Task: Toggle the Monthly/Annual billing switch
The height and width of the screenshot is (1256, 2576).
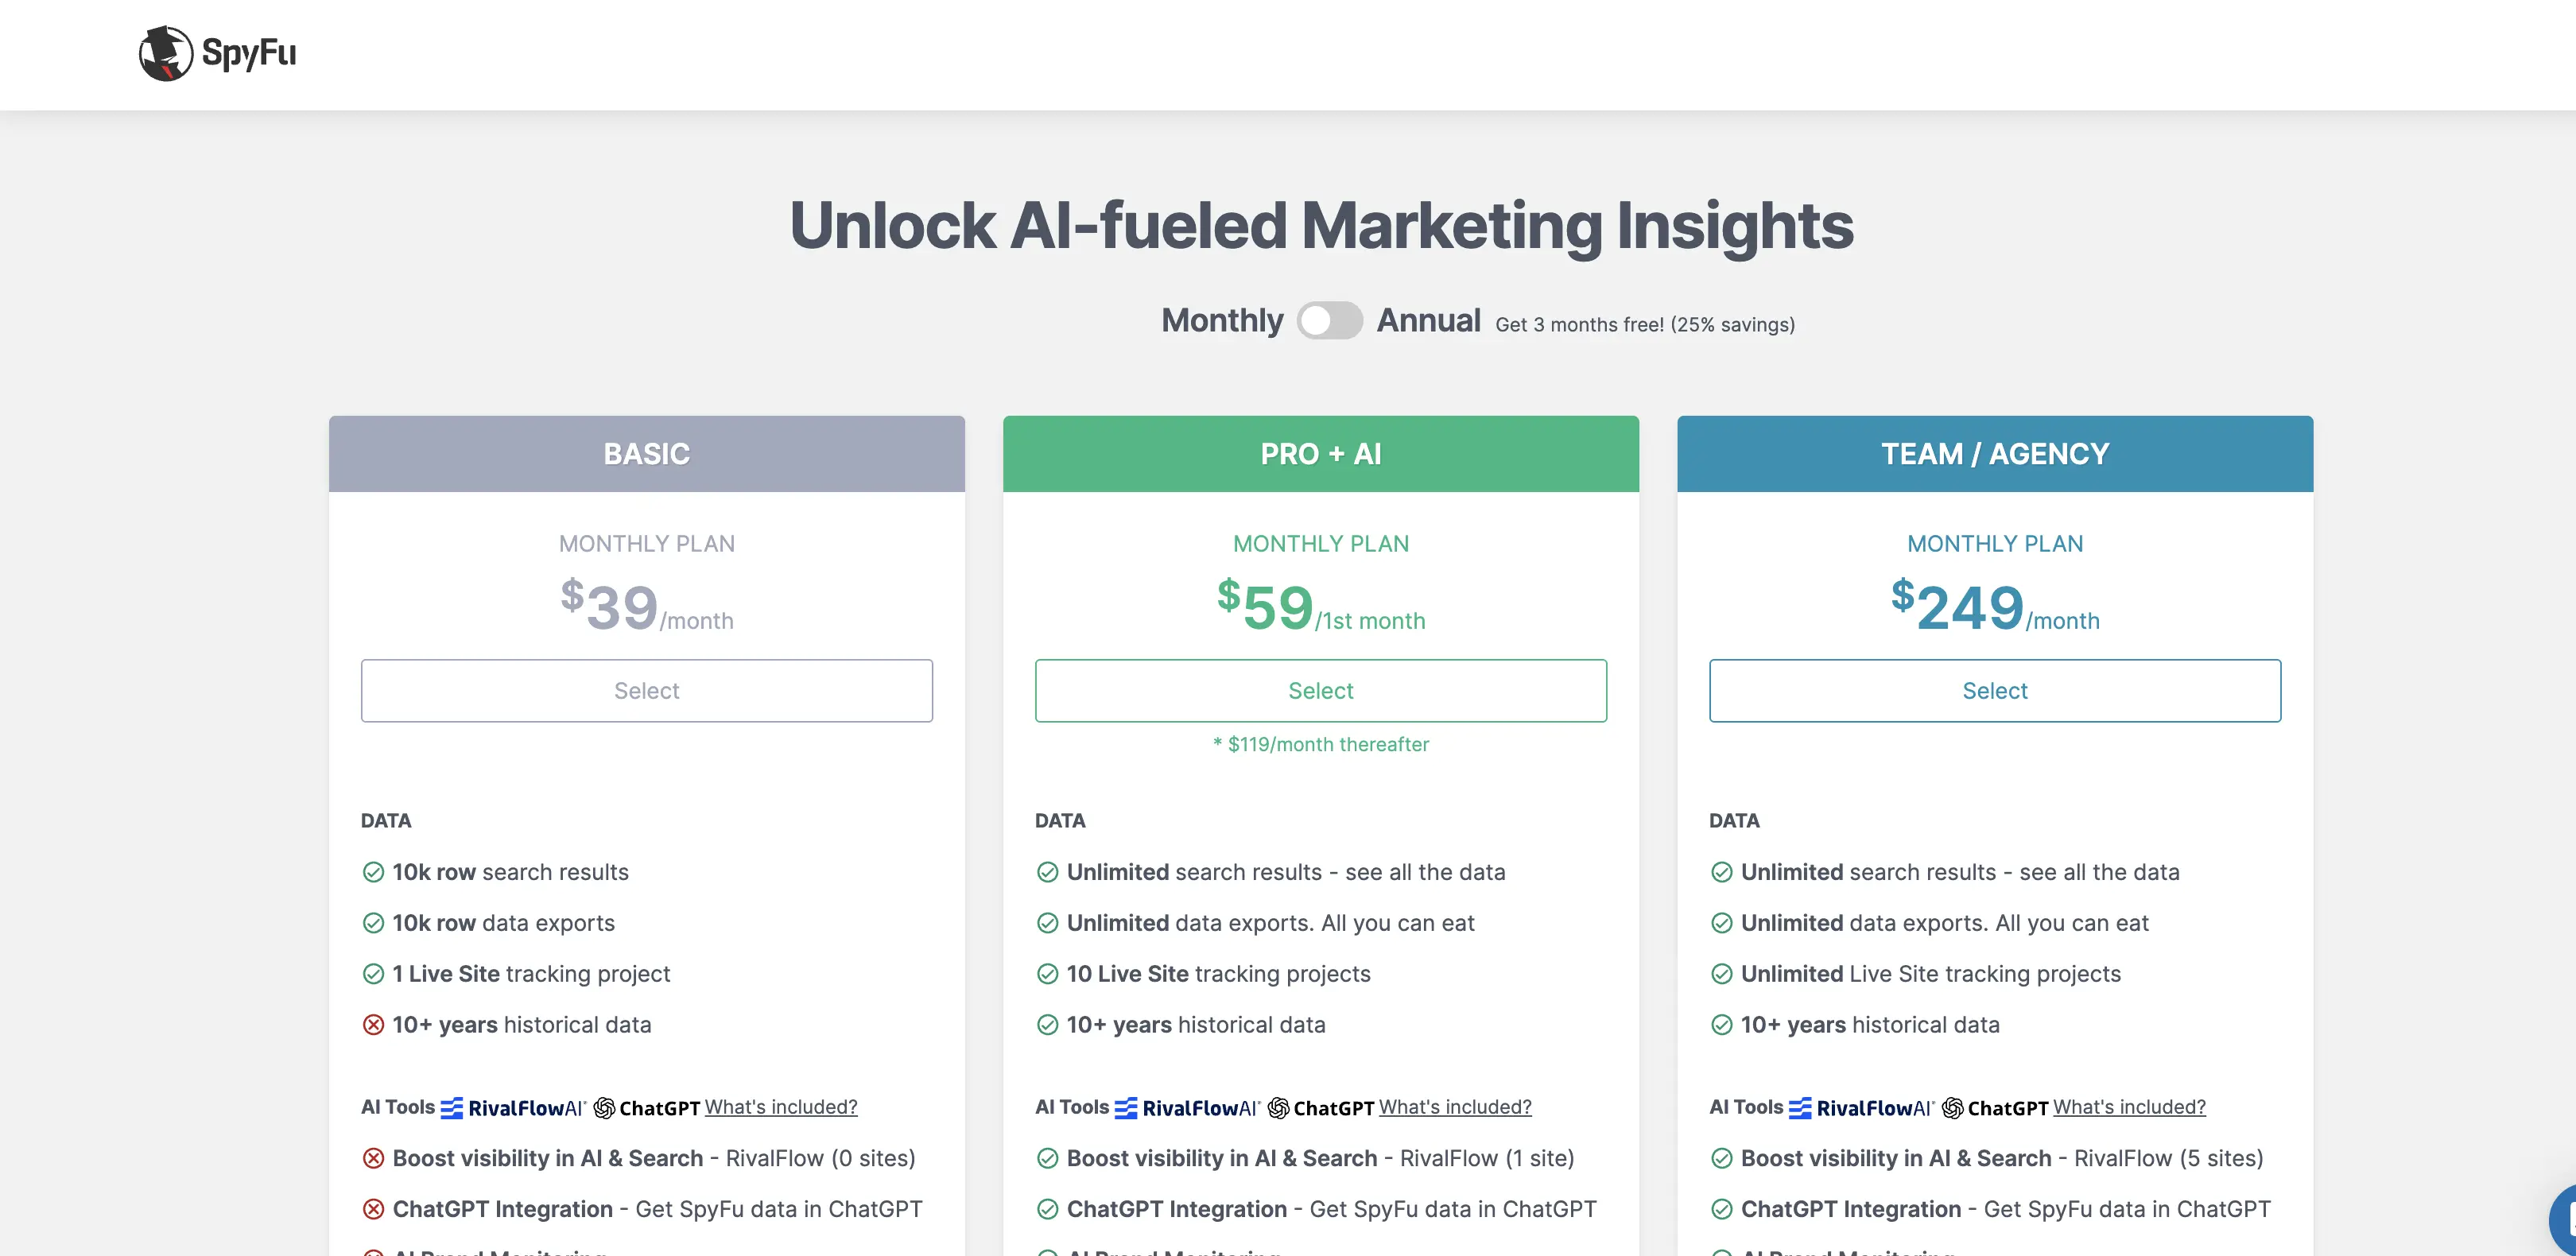Action: pos(1329,320)
